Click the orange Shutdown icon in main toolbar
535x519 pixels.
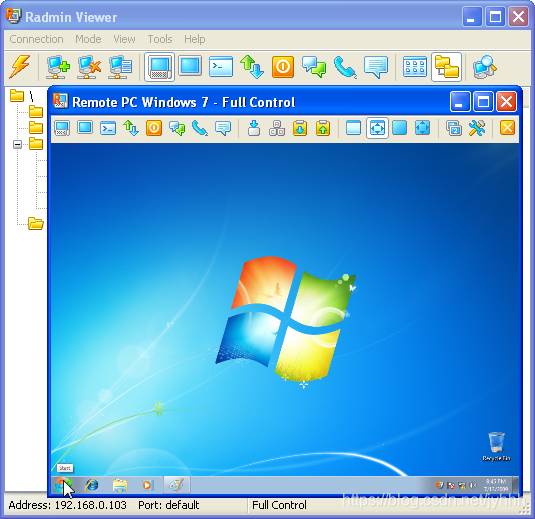[283, 67]
